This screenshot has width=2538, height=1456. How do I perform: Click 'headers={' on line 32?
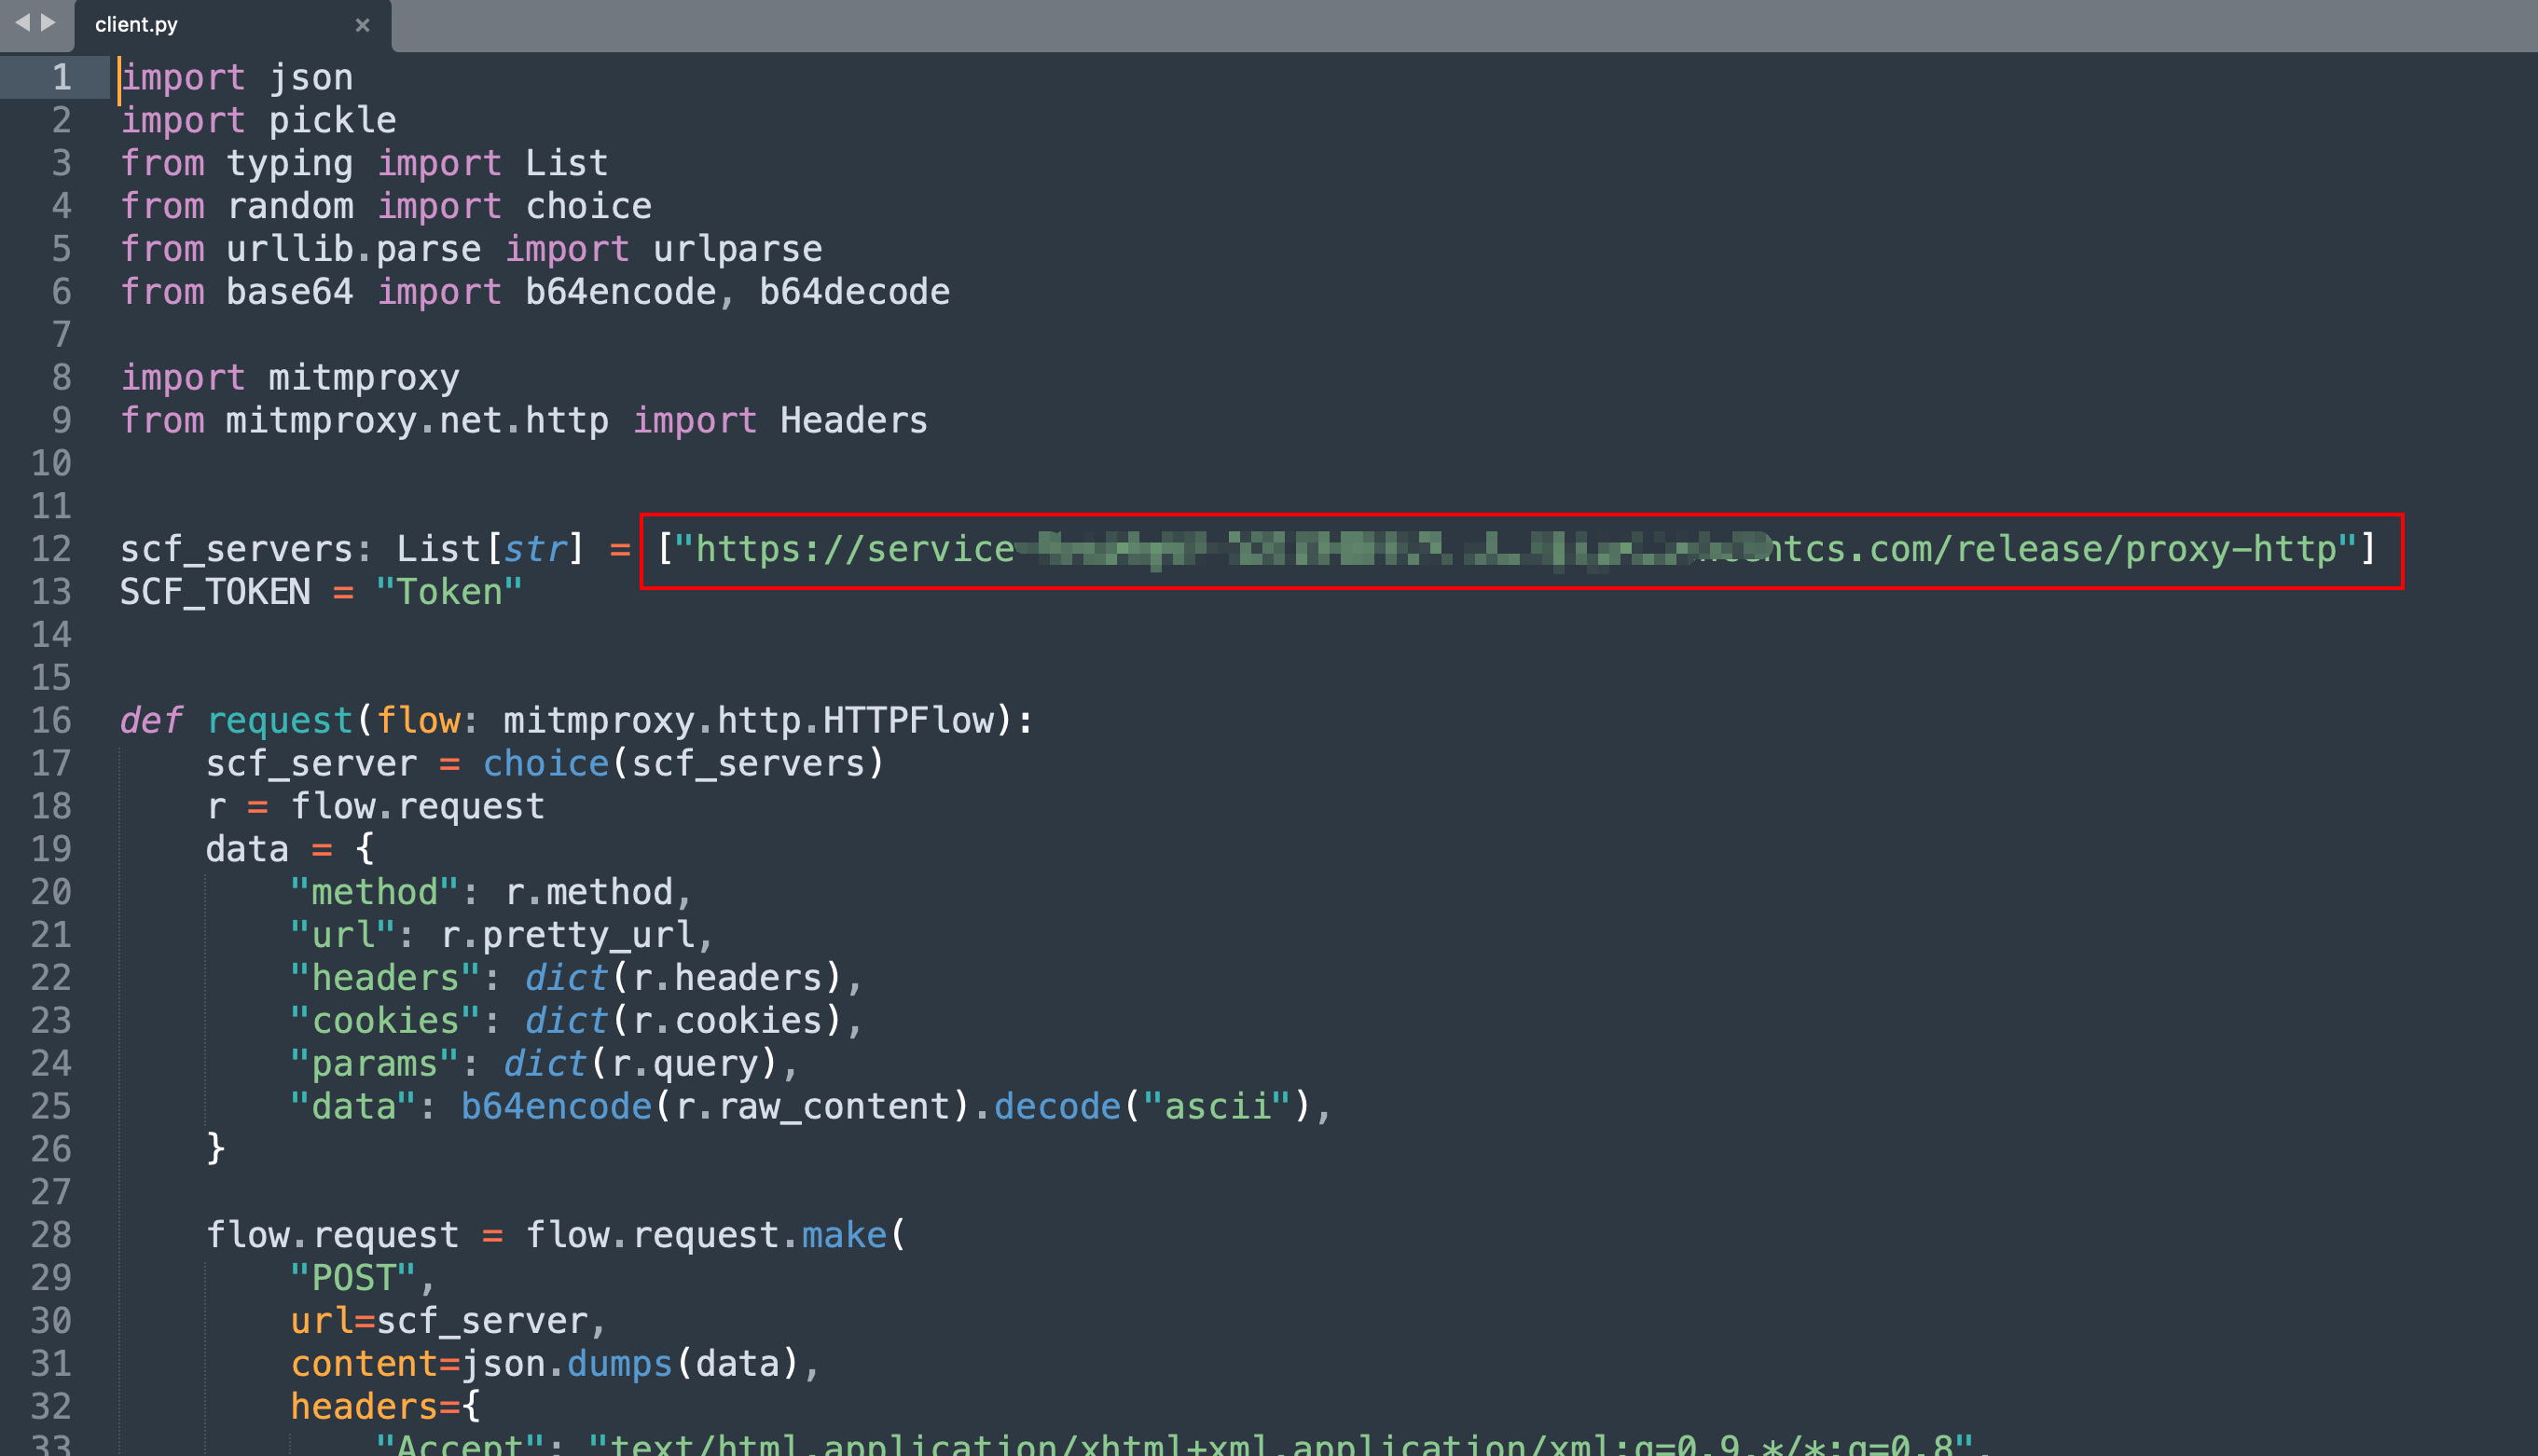pyautogui.click(x=386, y=1408)
